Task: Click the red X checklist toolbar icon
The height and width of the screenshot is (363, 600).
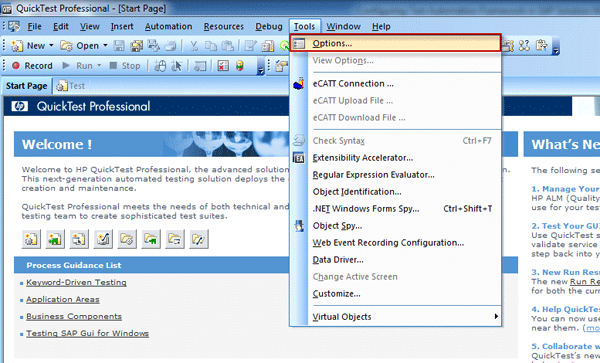Action: 223,66
